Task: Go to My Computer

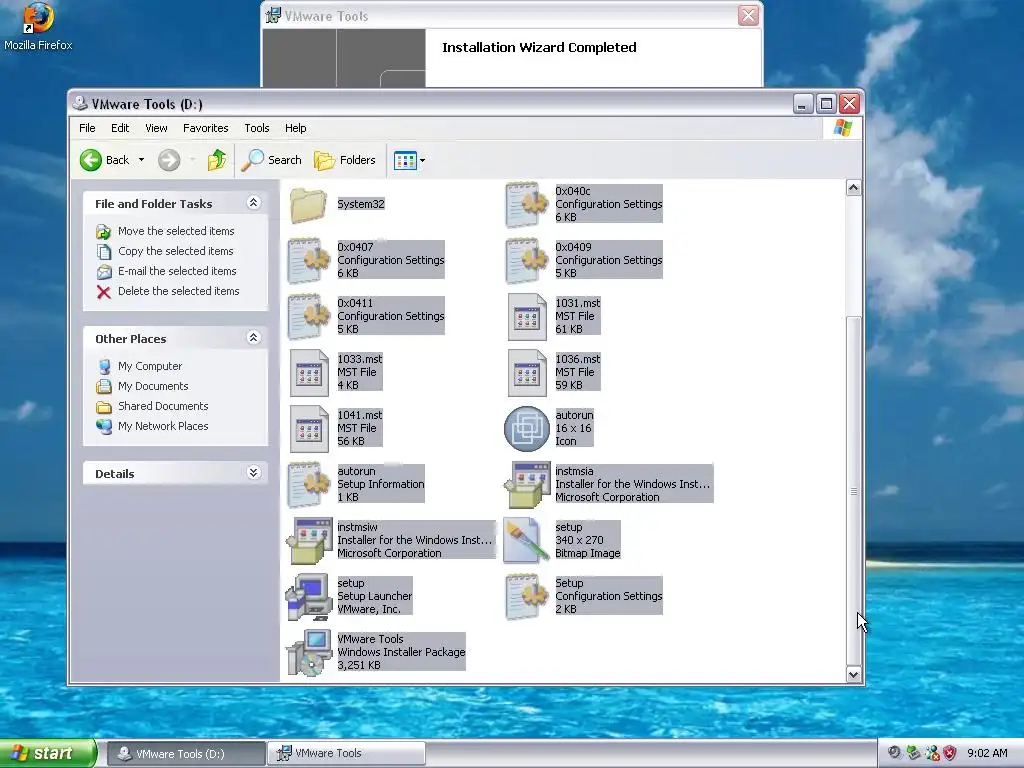Action: (150, 366)
